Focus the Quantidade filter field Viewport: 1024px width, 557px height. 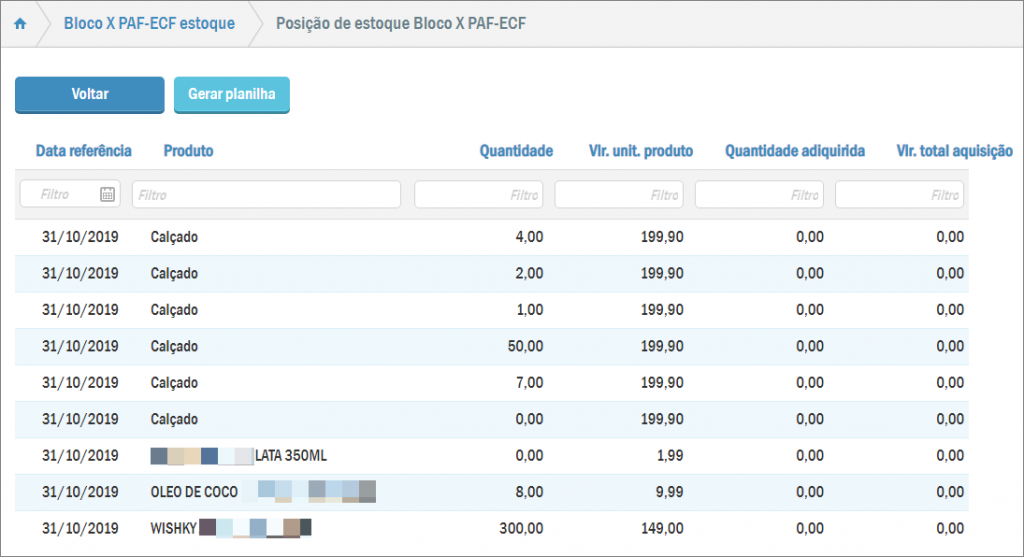478,195
